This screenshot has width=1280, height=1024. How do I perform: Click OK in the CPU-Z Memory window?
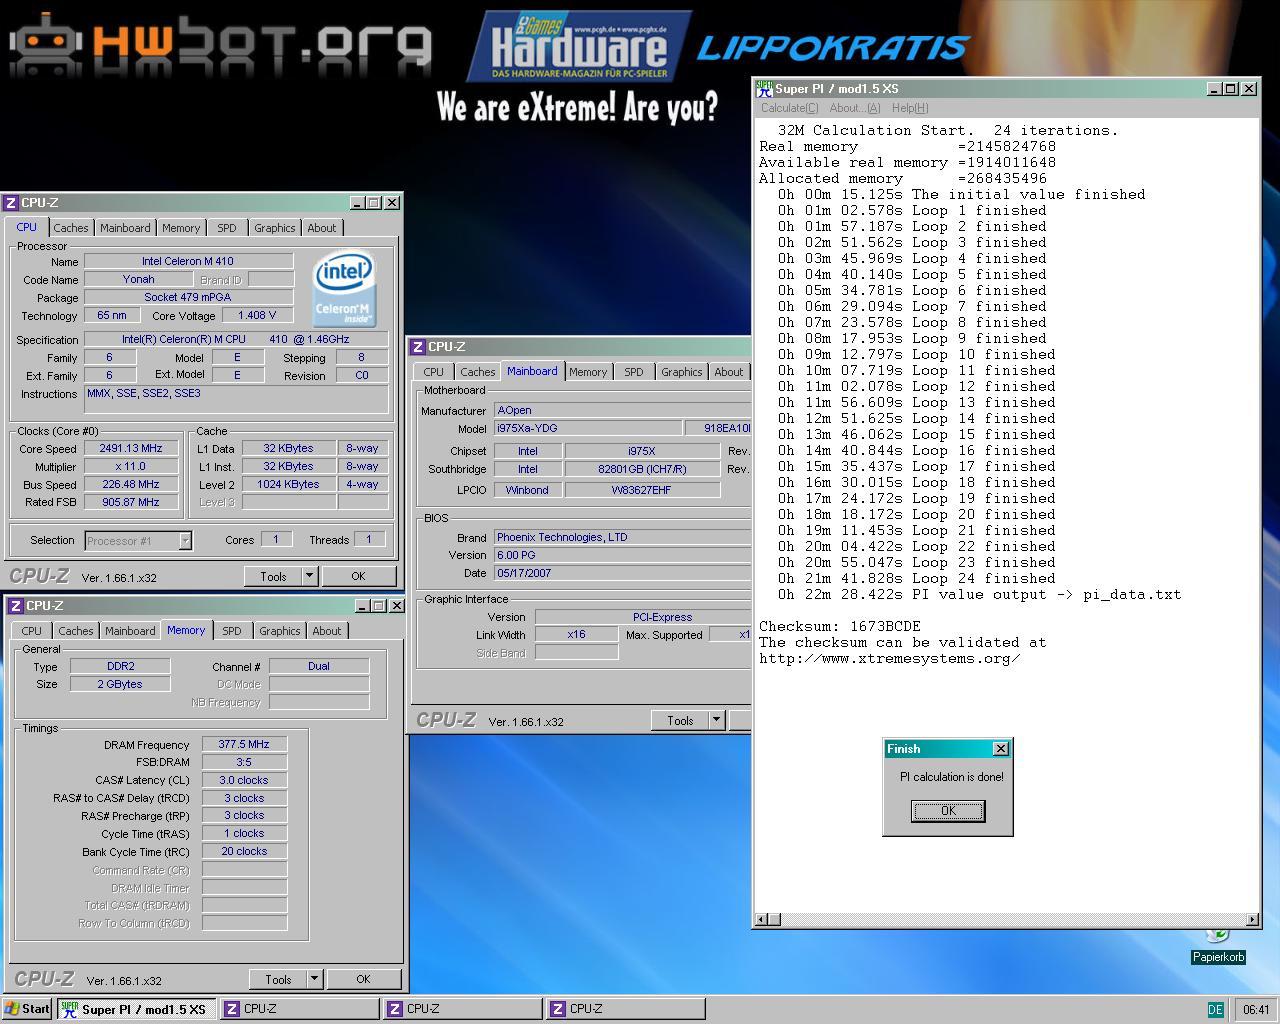pyautogui.click(x=363, y=979)
